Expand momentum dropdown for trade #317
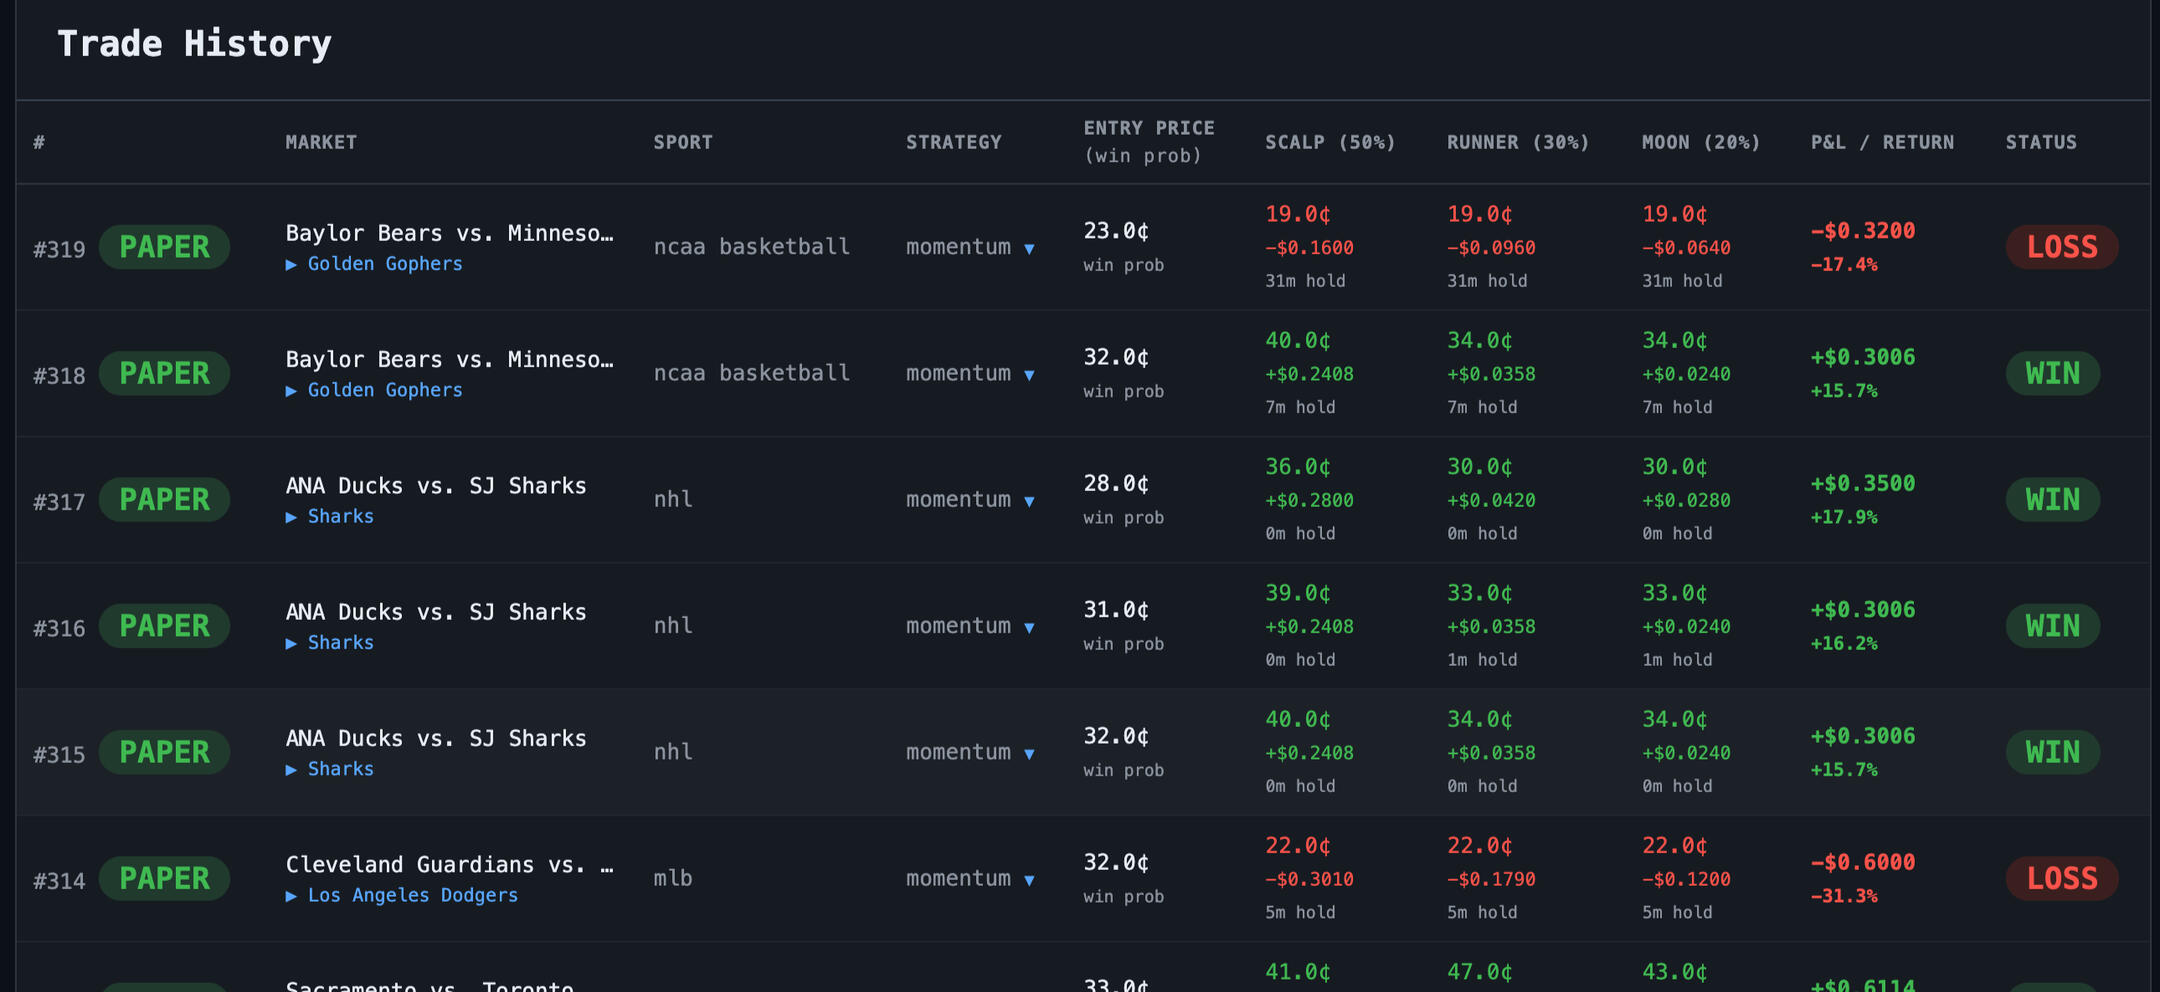The height and width of the screenshot is (992, 2160). click(x=1029, y=501)
